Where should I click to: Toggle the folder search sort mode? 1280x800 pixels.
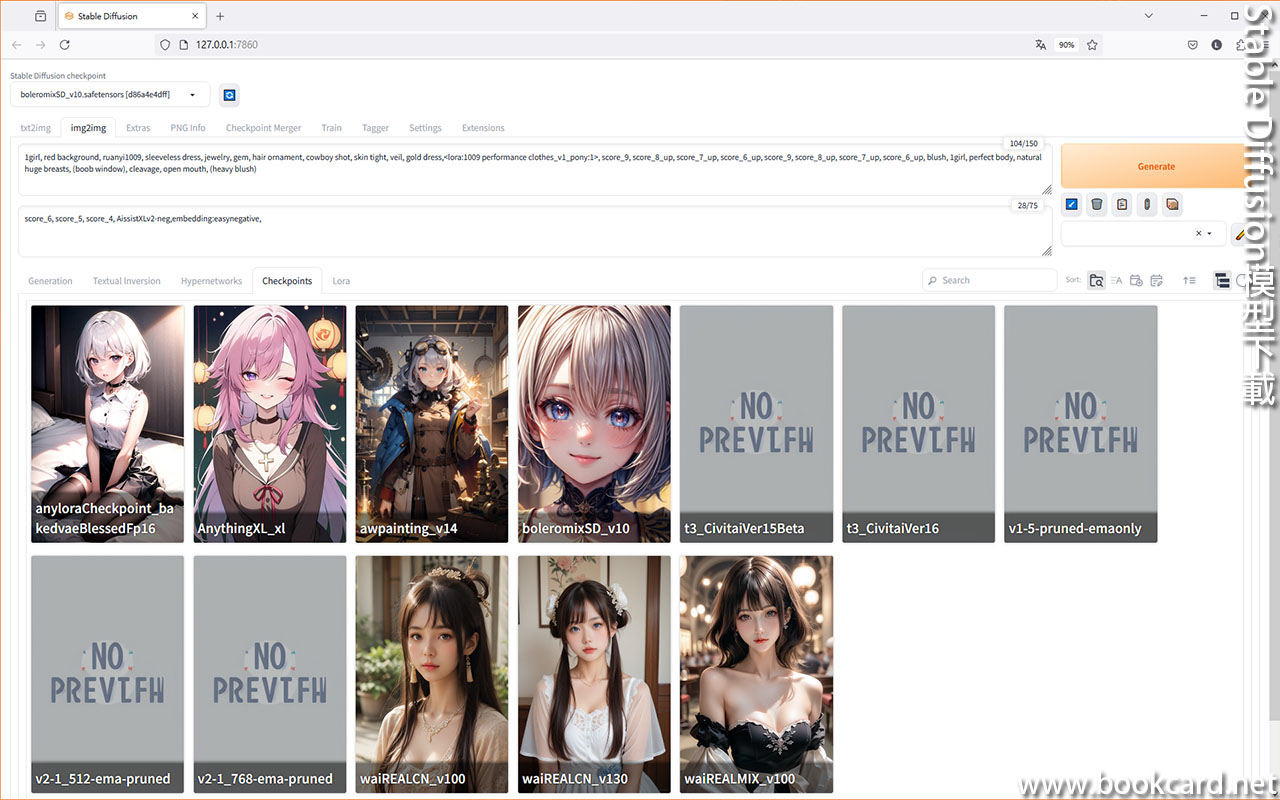click(x=1097, y=280)
